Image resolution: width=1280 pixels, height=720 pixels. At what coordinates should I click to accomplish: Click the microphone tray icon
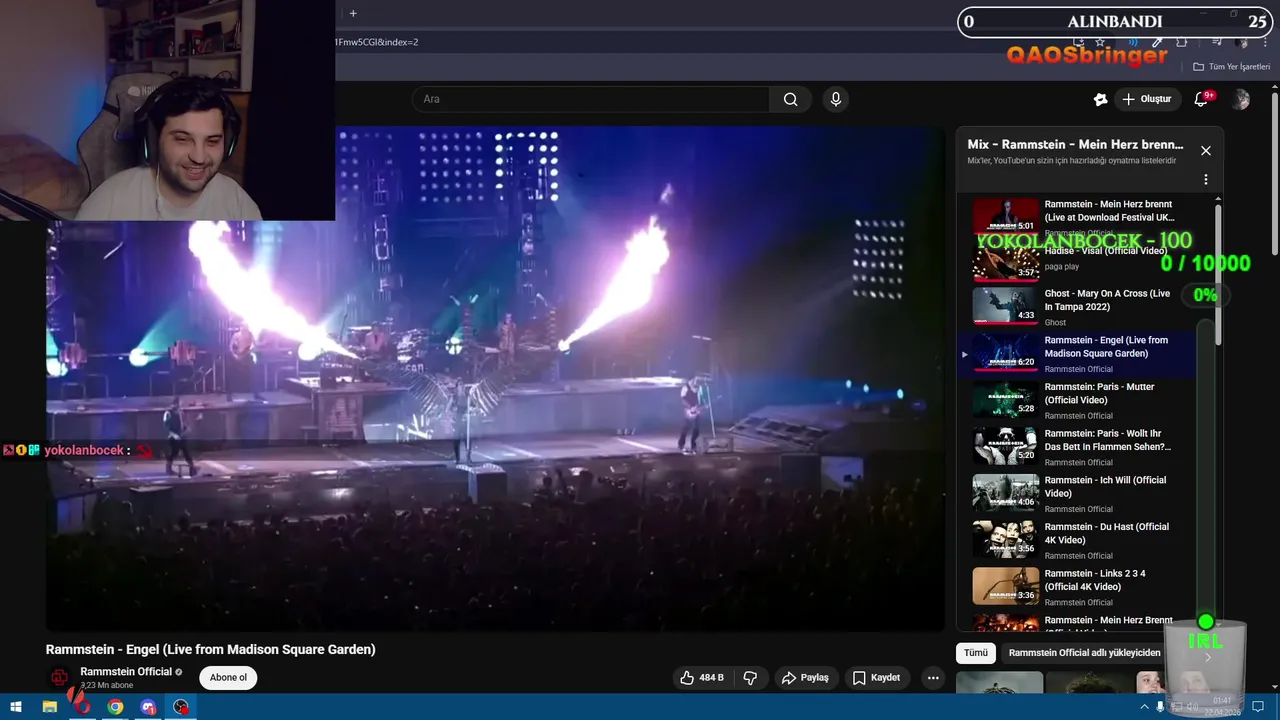tap(1160, 707)
